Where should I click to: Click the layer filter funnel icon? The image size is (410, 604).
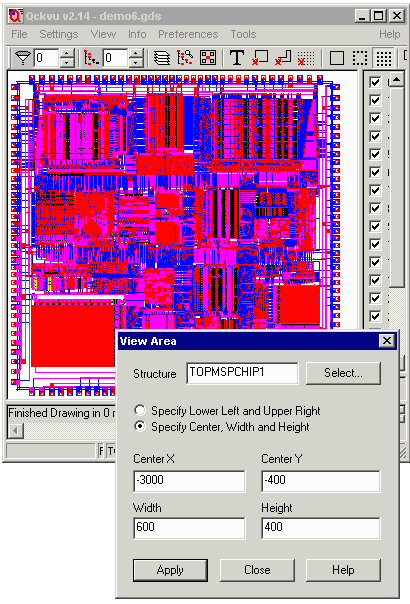tap(23, 58)
